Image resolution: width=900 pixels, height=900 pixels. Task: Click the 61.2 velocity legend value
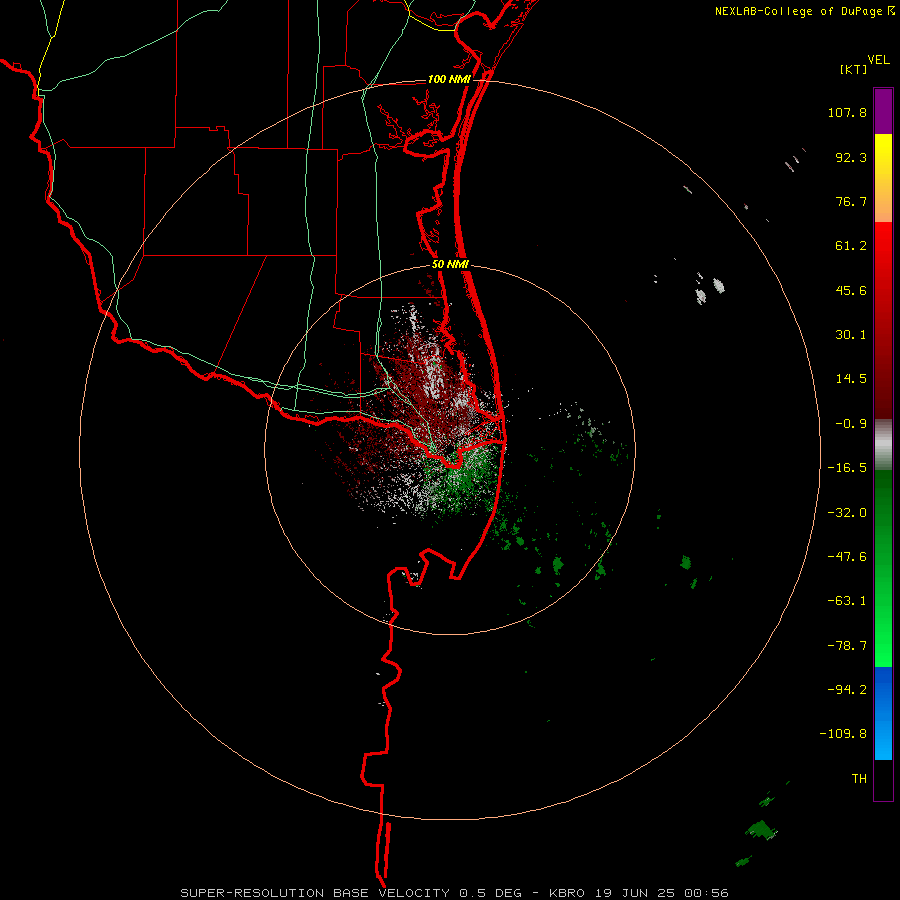tap(851, 246)
